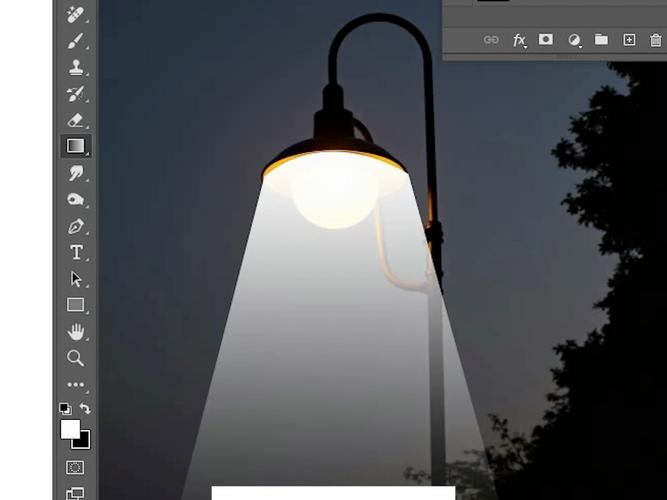Select the Path Selection arrow tool
The image size is (667, 500).
coord(75,279)
